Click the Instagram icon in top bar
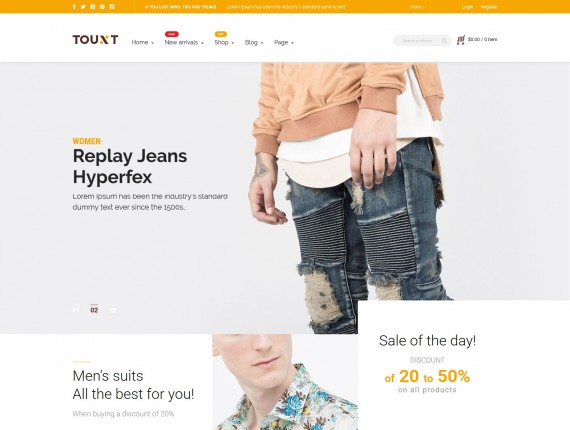Screen dimensions: 570x430 [112, 7]
